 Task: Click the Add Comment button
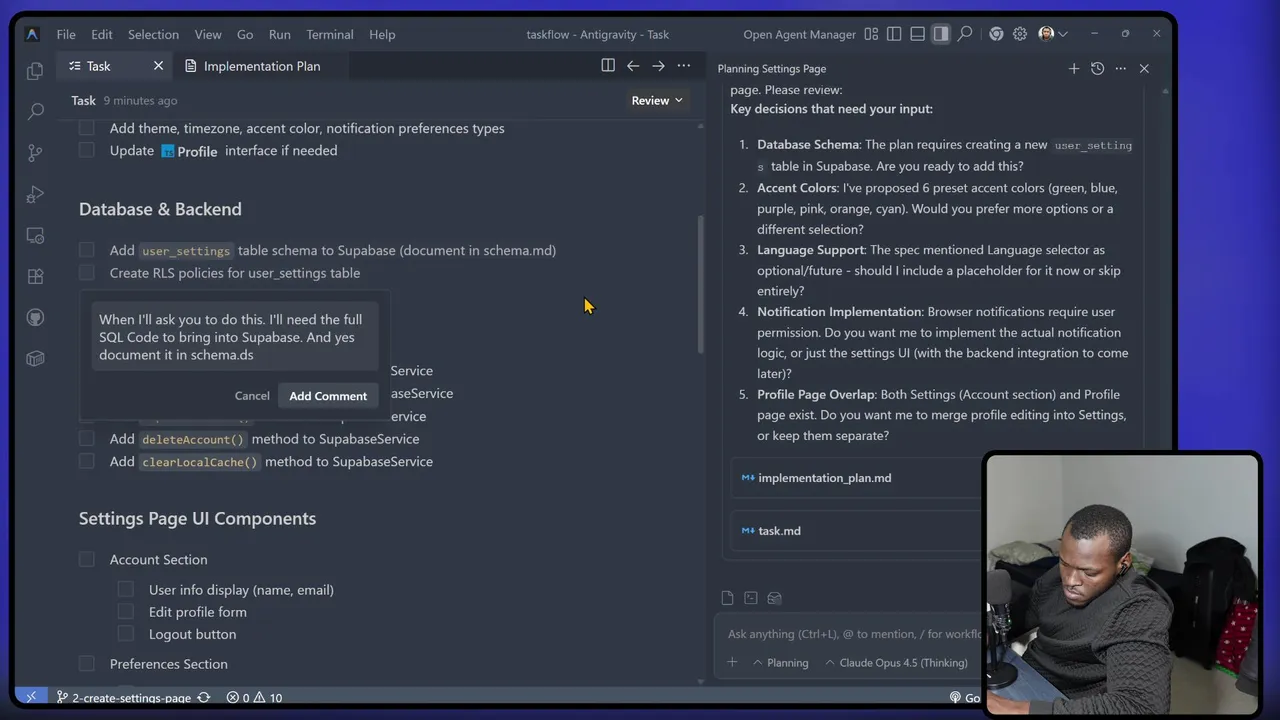tap(328, 396)
